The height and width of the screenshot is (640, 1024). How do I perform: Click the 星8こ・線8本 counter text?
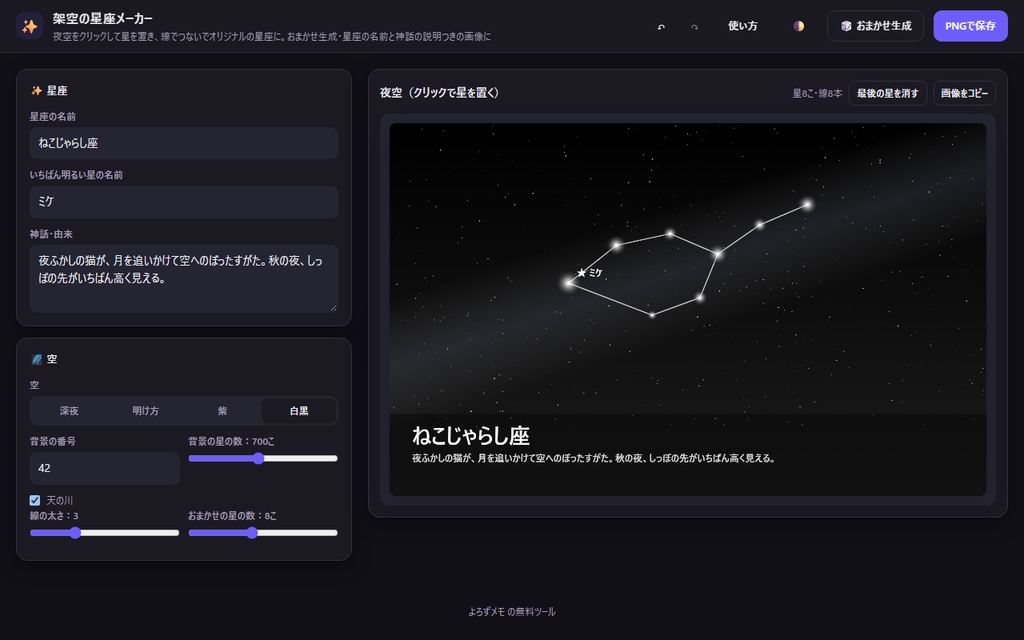pos(817,93)
